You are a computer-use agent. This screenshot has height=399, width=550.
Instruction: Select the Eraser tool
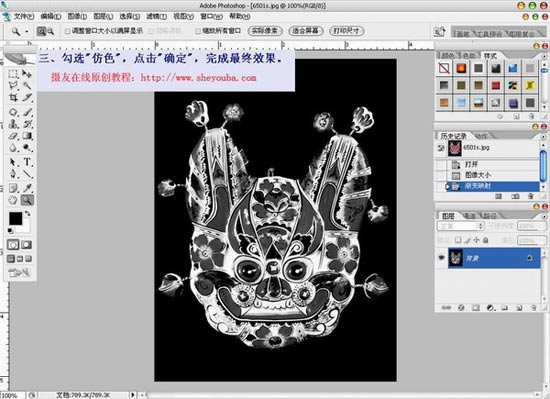tap(13, 136)
